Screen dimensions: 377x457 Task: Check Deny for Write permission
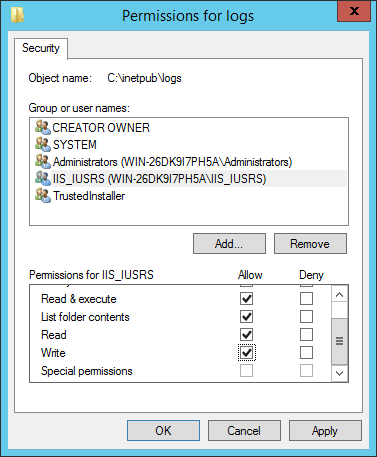point(306,353)
